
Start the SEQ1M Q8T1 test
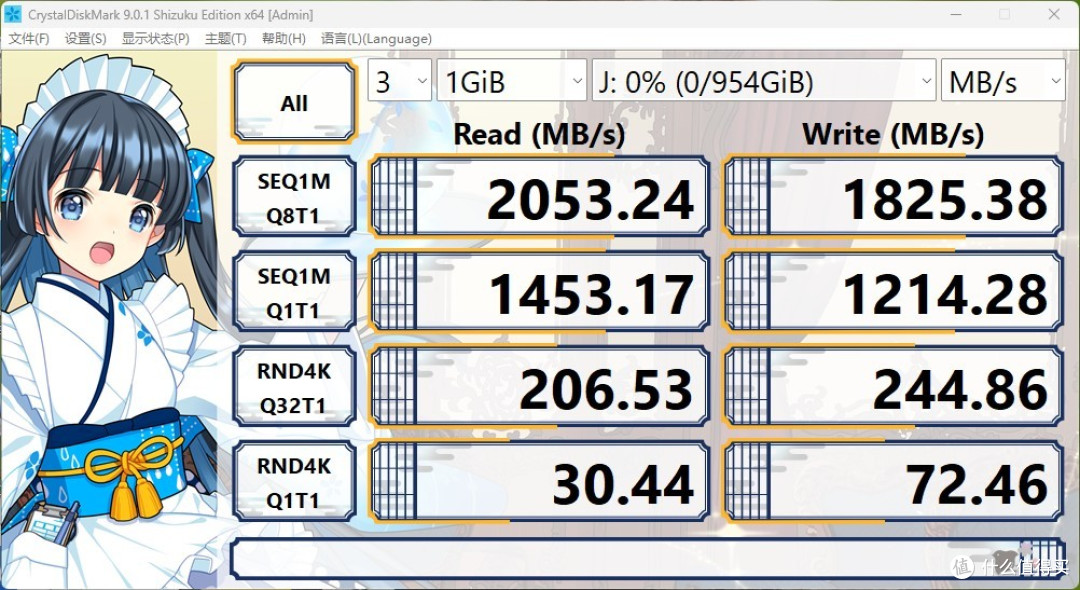pyautogui.click(x=294, y=198)
